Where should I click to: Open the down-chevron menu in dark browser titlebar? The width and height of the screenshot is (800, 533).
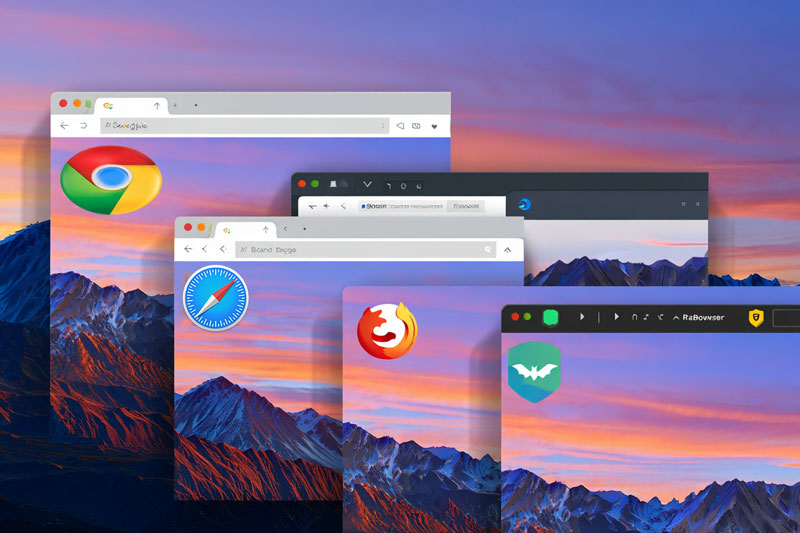click(x=367, y=185)
